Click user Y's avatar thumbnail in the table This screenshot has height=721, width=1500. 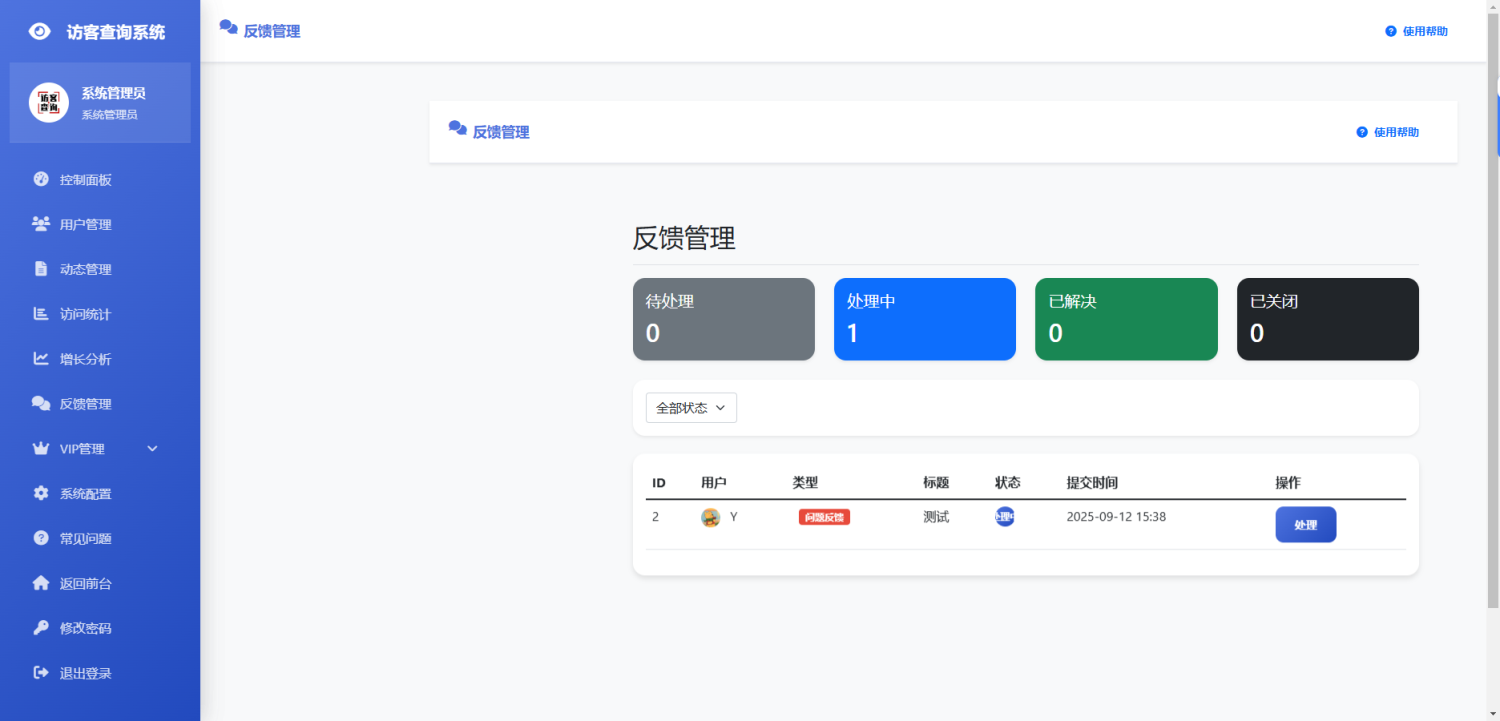pyautogui.click(x=709, y=517)
